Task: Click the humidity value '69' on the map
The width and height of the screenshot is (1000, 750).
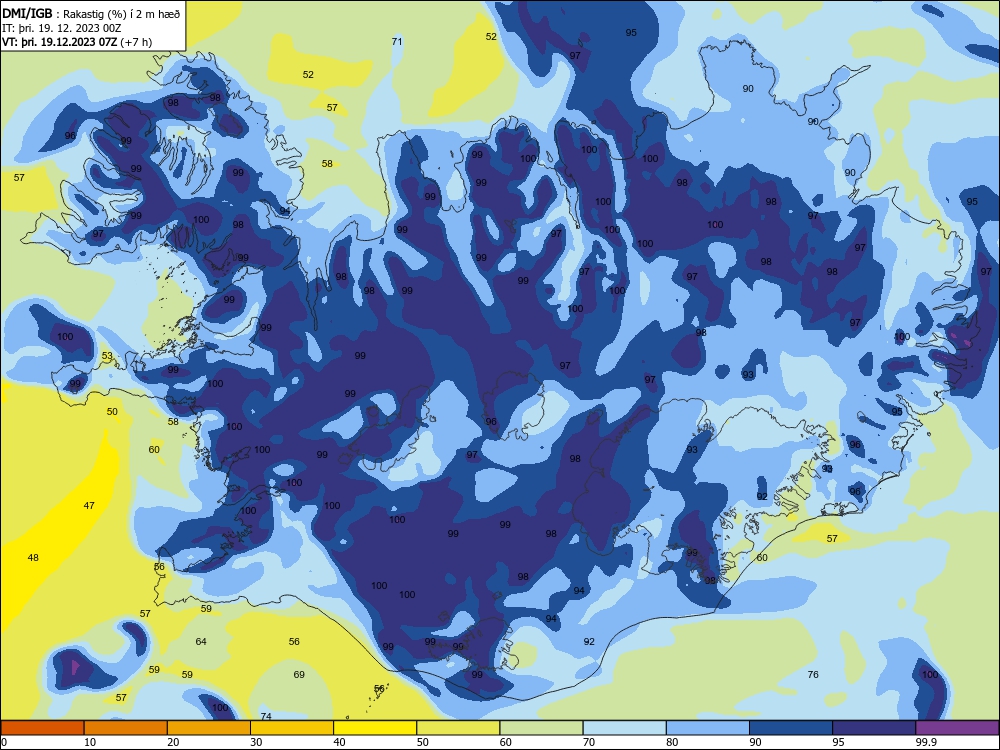Action: (299, 675)
